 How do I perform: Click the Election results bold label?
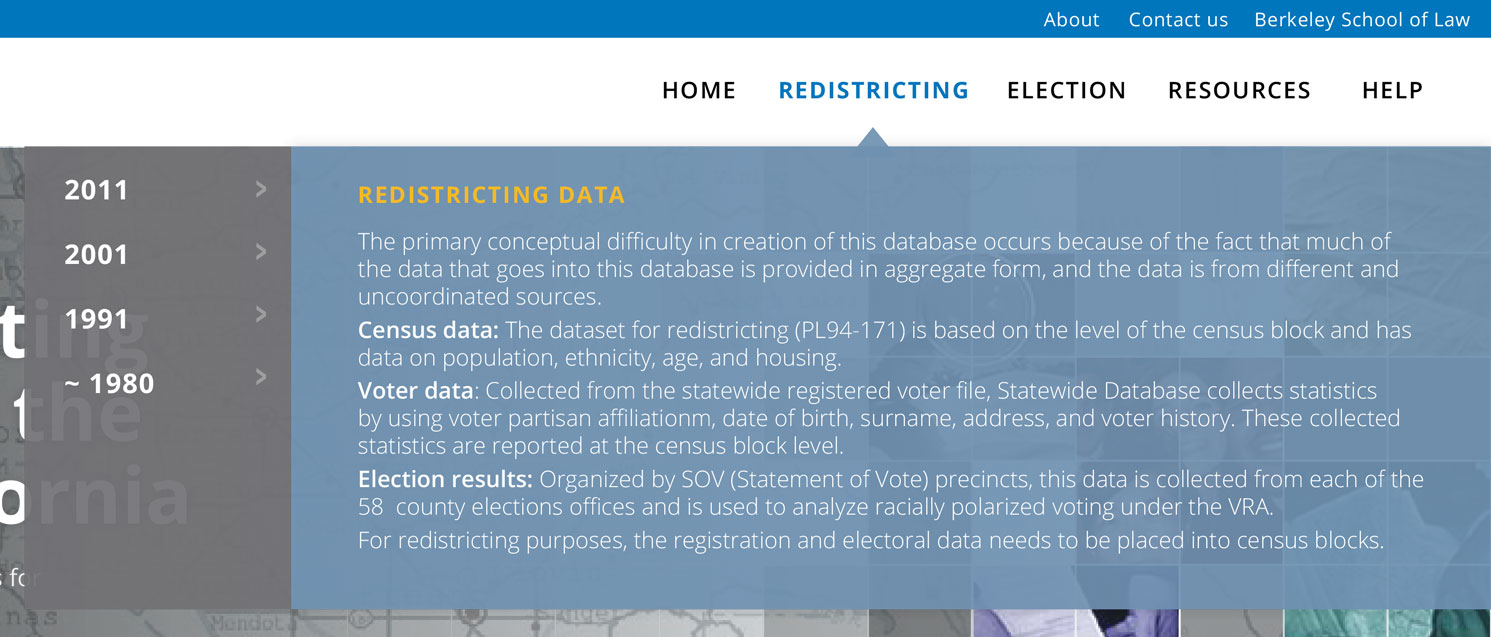pos(445,480)
